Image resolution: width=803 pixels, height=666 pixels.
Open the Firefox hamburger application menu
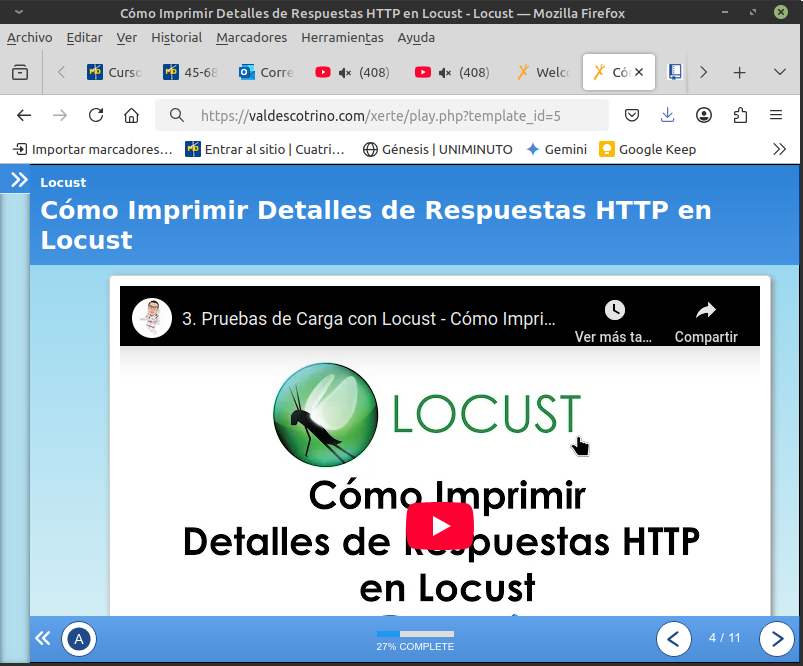776,115
